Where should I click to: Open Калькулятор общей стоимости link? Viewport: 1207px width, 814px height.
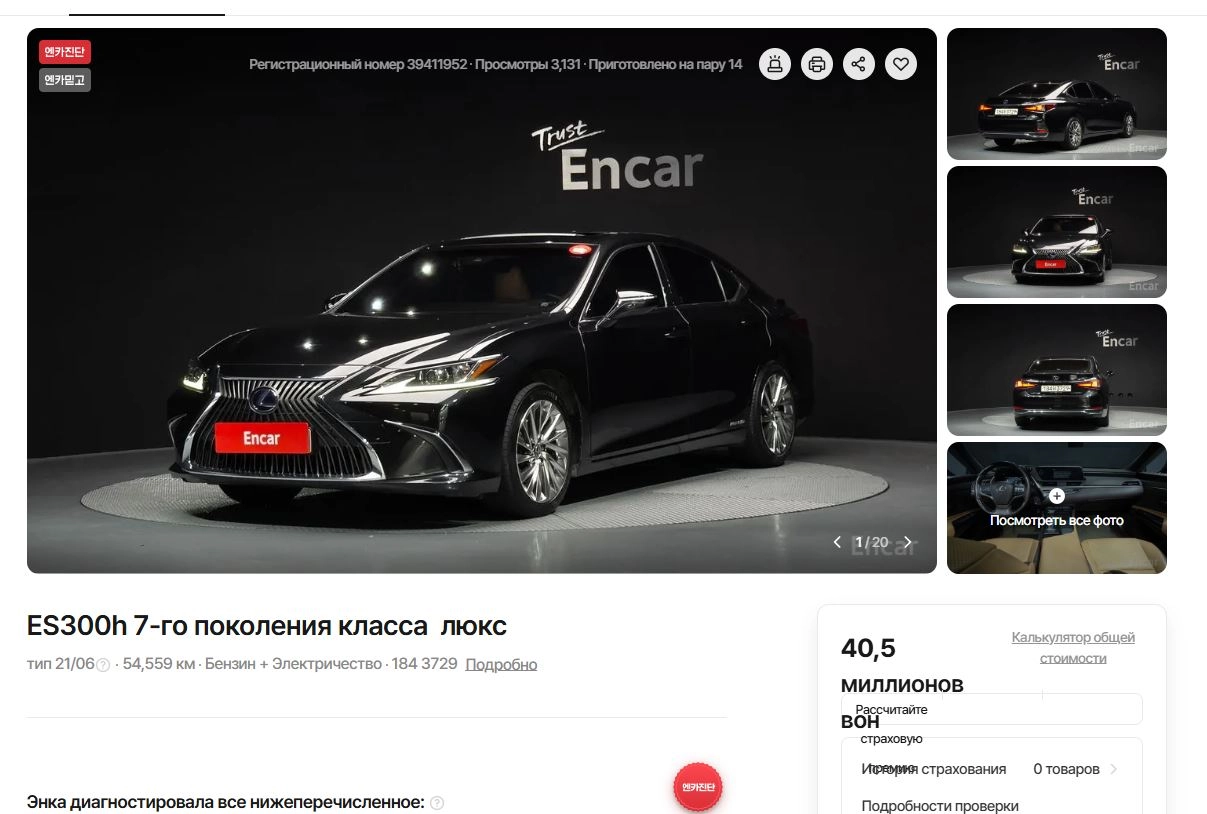(1073, 648)
